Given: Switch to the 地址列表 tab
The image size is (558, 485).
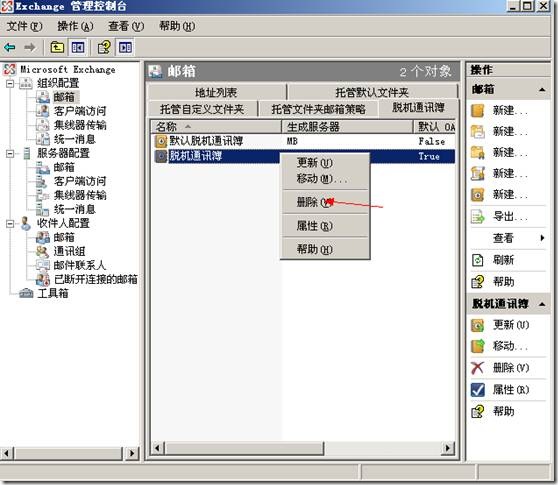Looking at the screenshot, I should 216,93.
